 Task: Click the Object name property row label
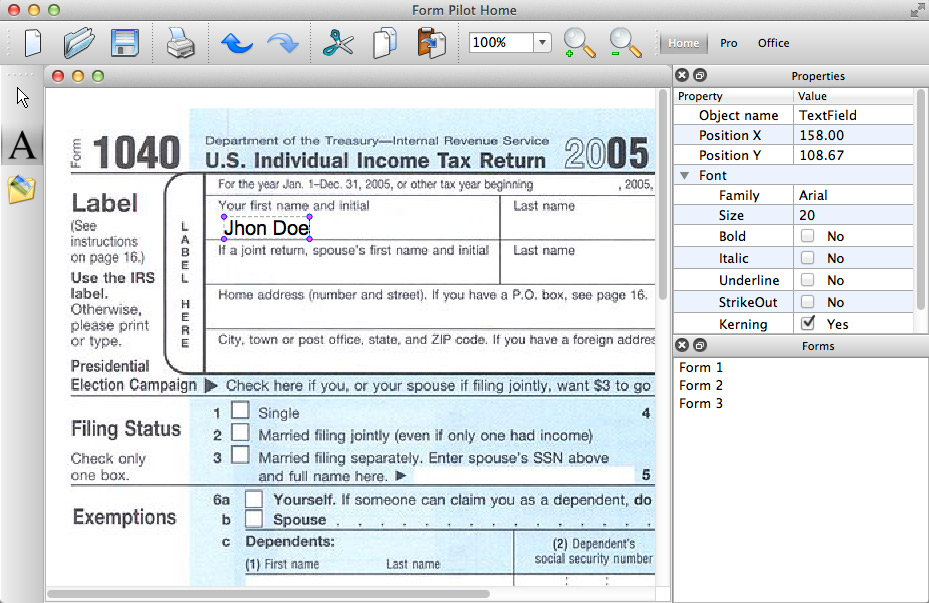738,115
